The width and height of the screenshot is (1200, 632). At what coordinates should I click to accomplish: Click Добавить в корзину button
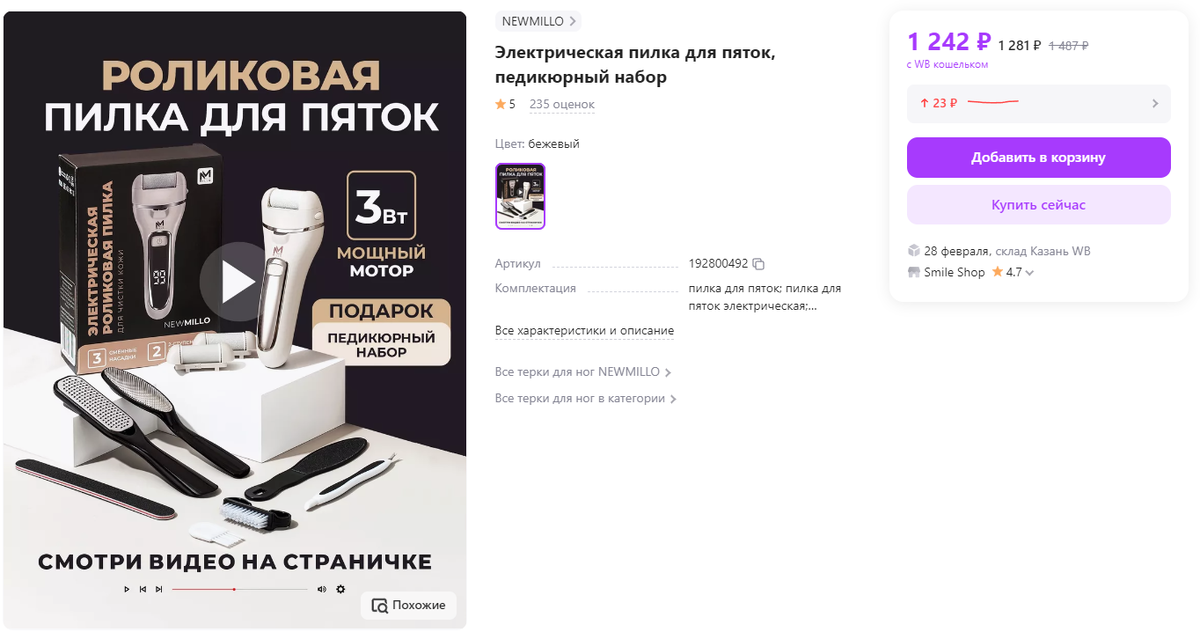1039,157
